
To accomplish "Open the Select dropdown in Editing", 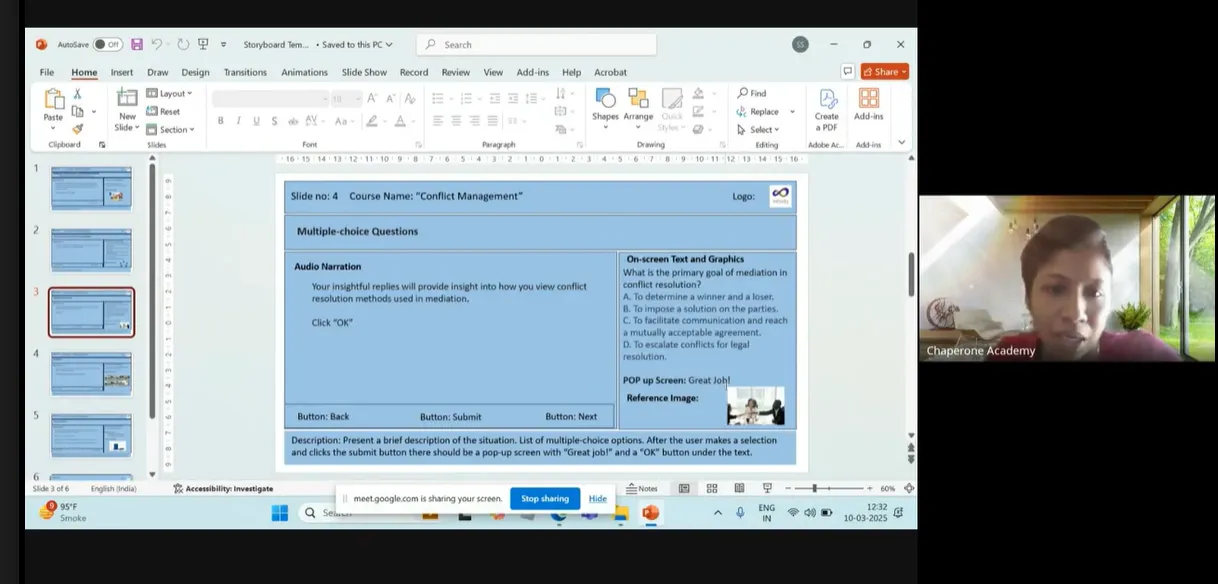I will (x=759, y=129).
